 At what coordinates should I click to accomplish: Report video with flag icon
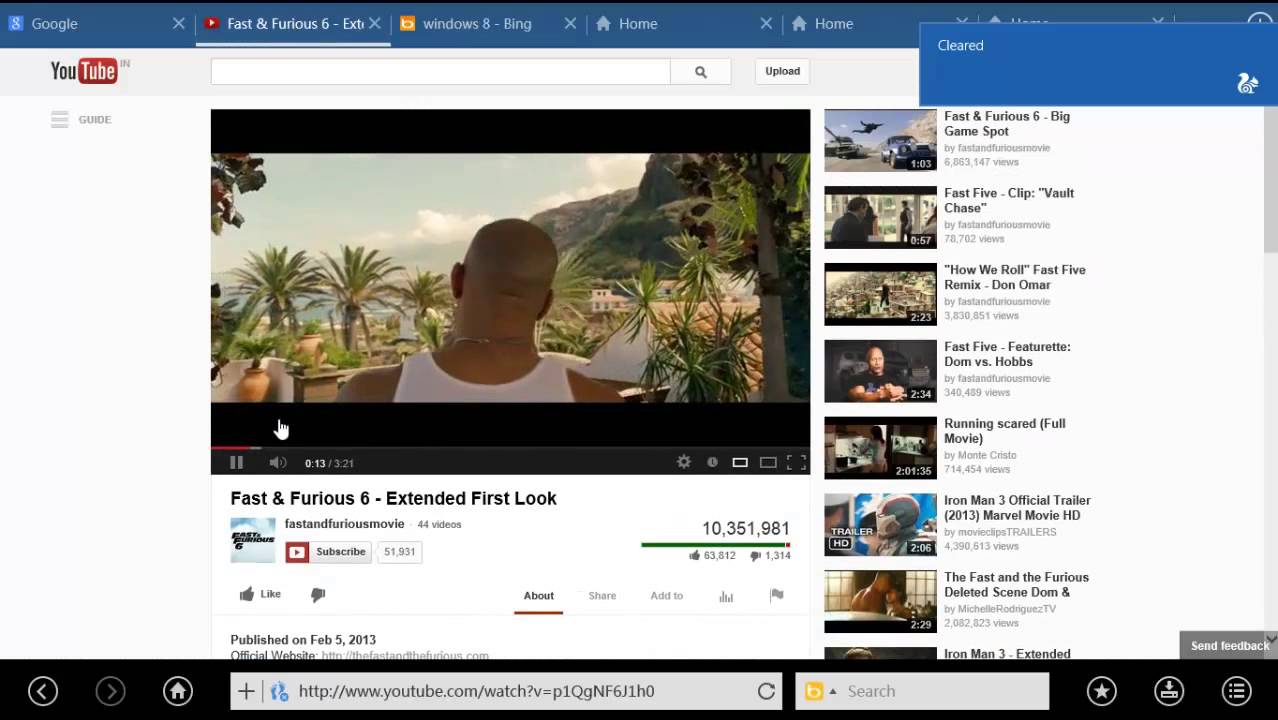pyautogui.click(x=777, y=595)
